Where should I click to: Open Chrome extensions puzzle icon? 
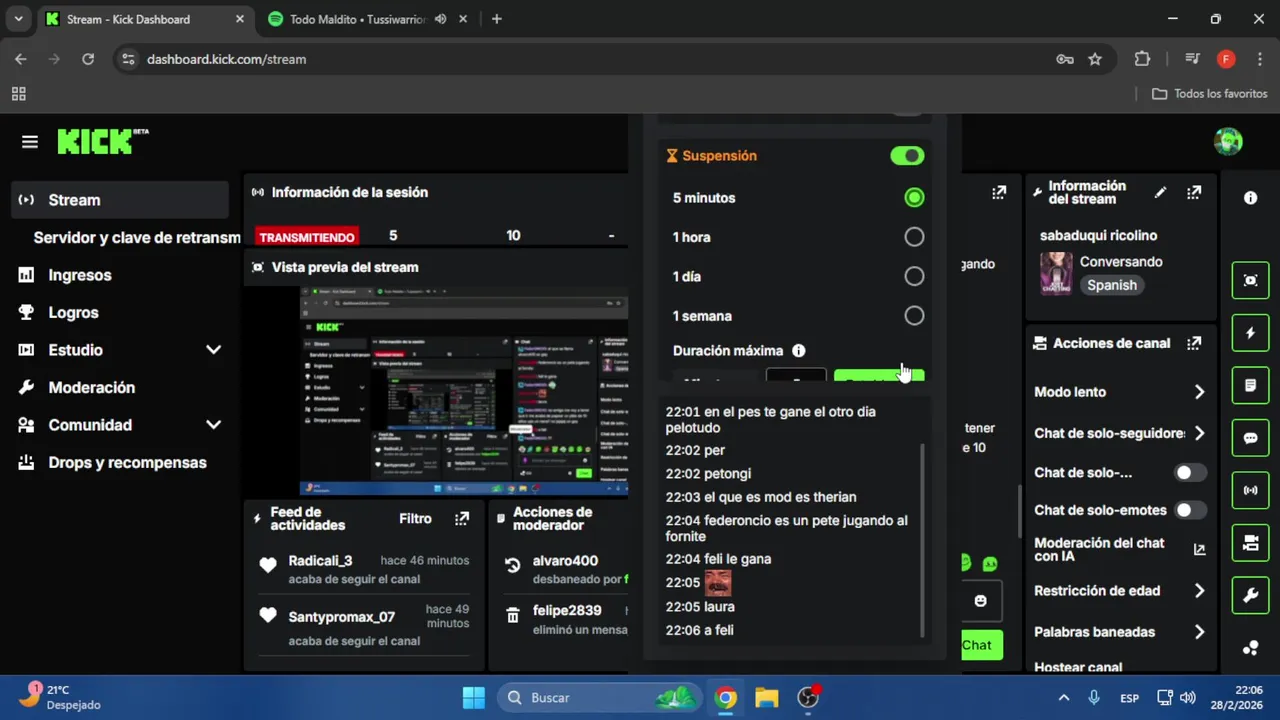click(x=1143, y=59)
